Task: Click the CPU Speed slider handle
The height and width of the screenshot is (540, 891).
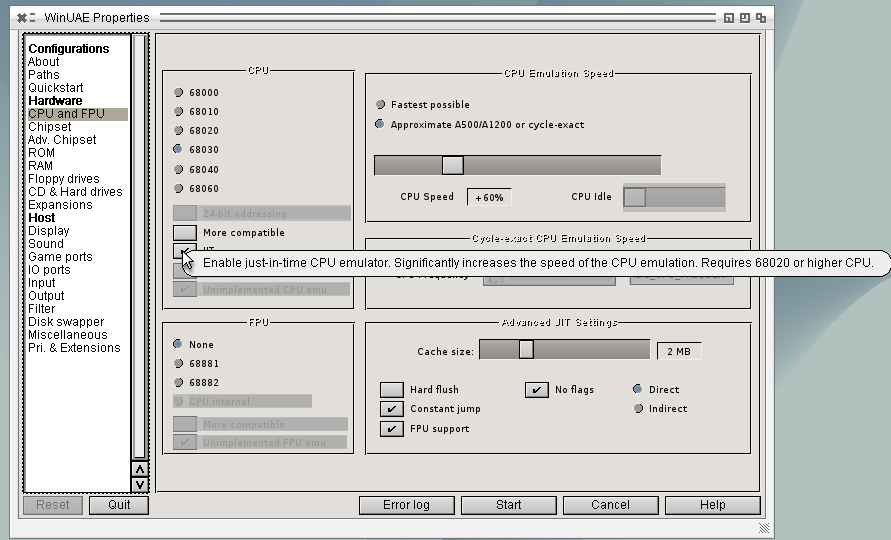Action: [x=453, y=165]
